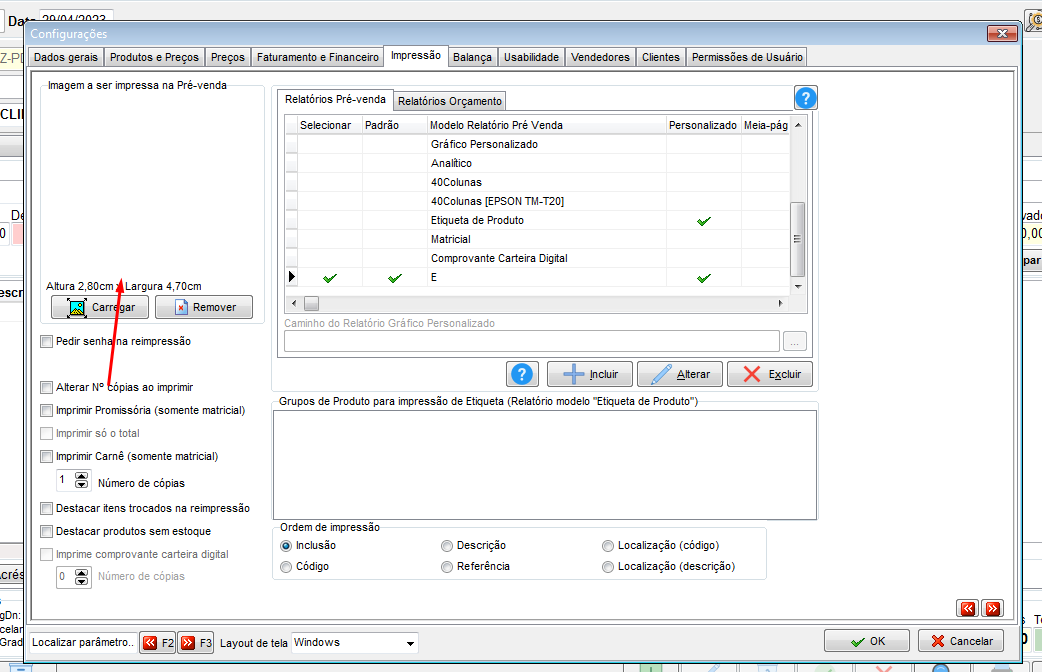Screen dimensions: 1042x672
Task: Click Personalizado check of report E
Action: click(x=704, y=278)
